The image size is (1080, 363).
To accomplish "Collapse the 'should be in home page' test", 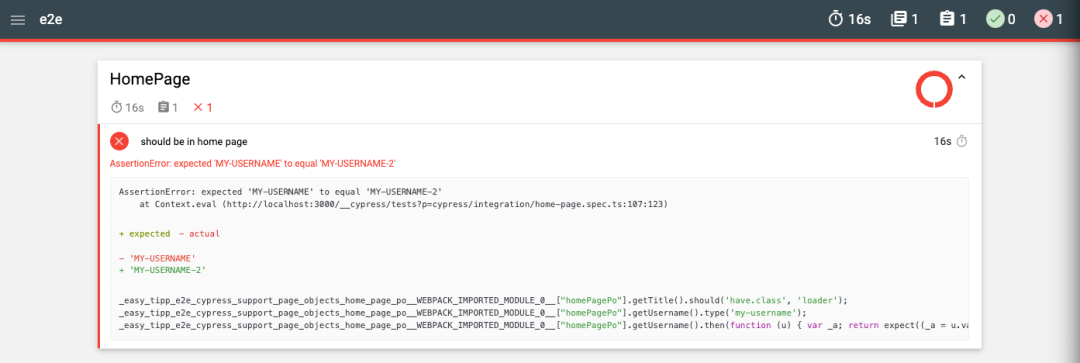I will coord(194,142).
